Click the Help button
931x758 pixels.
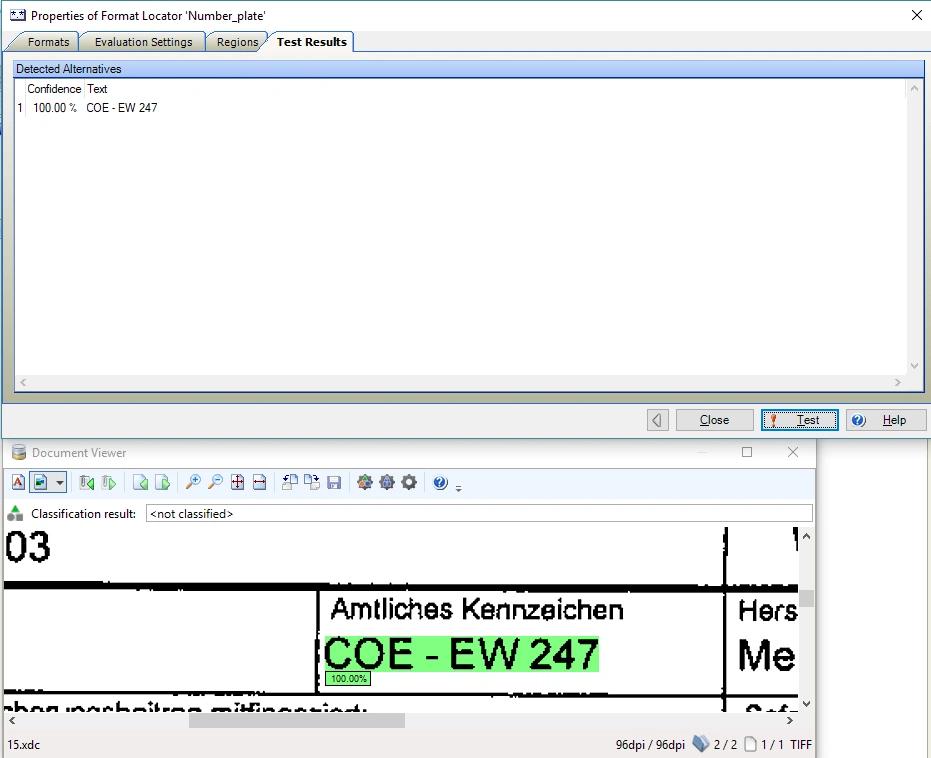(x=886, y=420)
